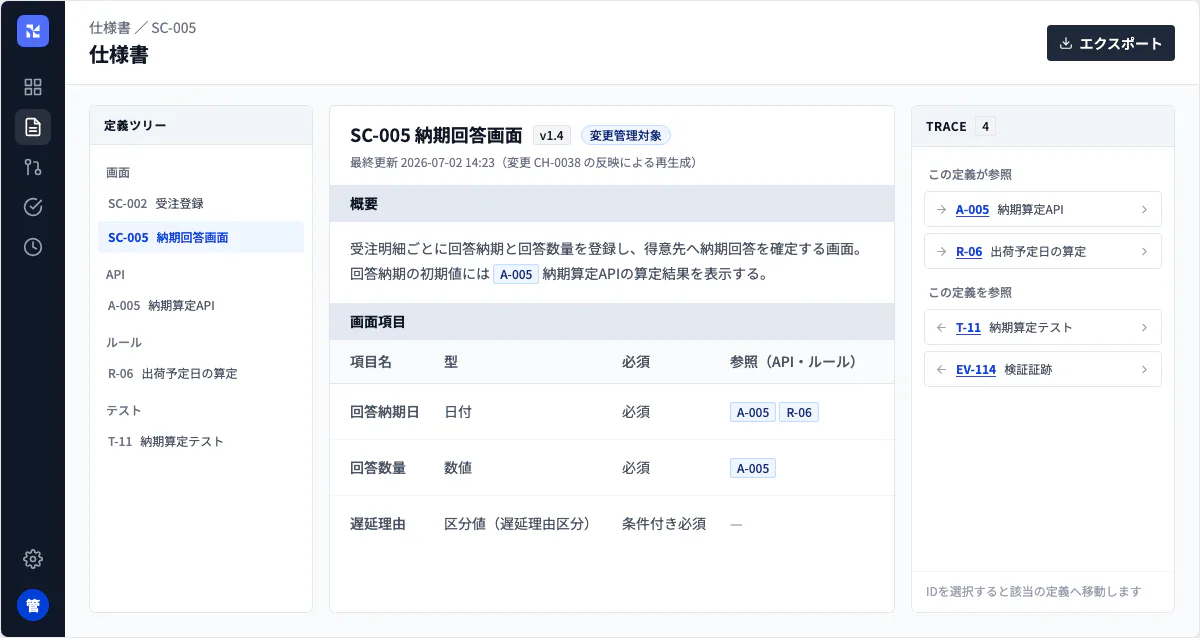Click chevron on T-11 納期算定テスト trace row

pyautogui.click(x=1144, y=328)
